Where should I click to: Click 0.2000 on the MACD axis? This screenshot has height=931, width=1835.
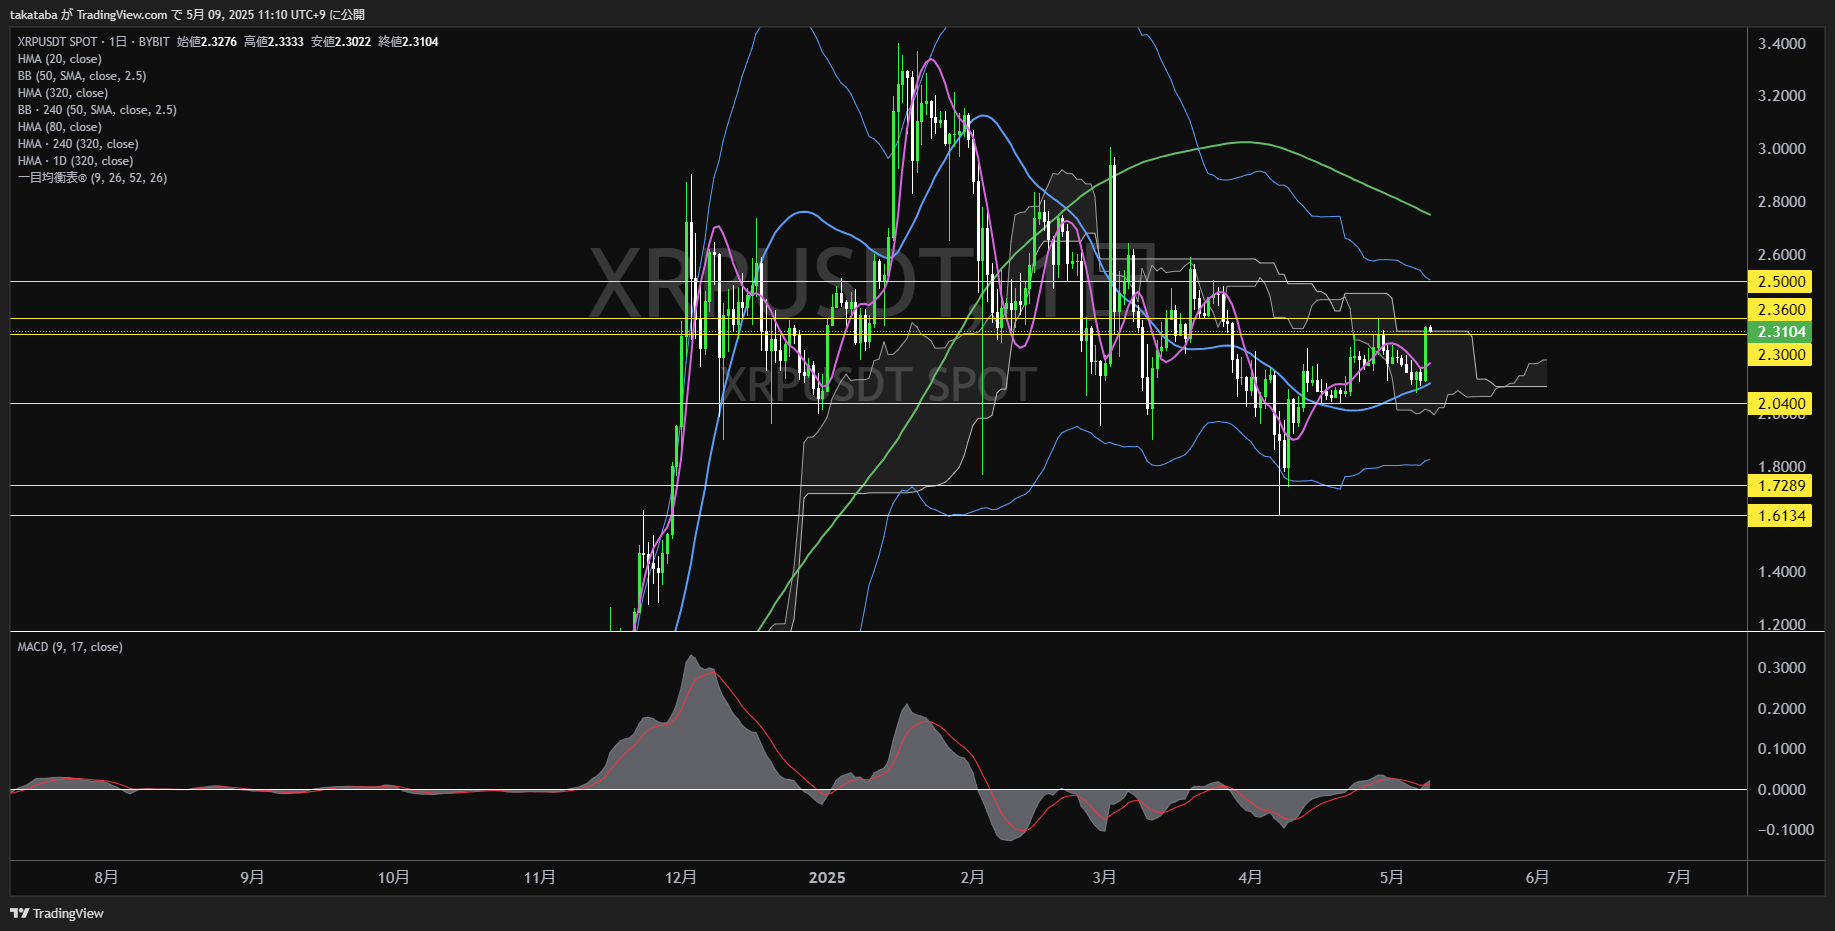point(1782,709)
